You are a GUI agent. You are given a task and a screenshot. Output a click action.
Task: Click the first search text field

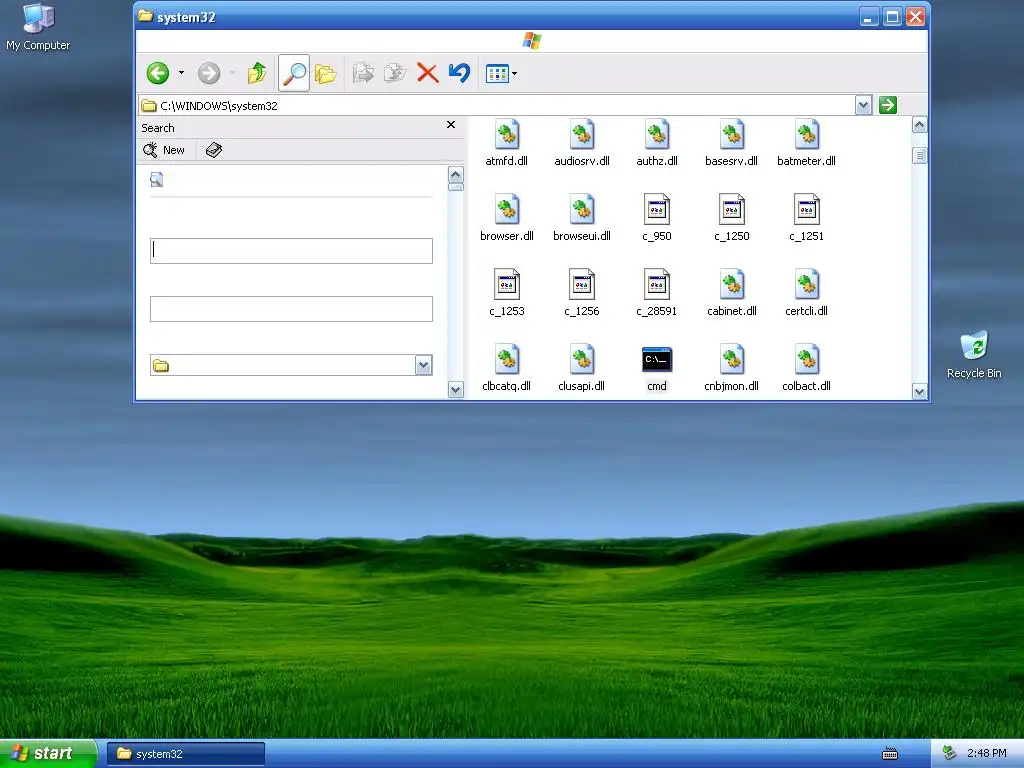coord(291,251)
